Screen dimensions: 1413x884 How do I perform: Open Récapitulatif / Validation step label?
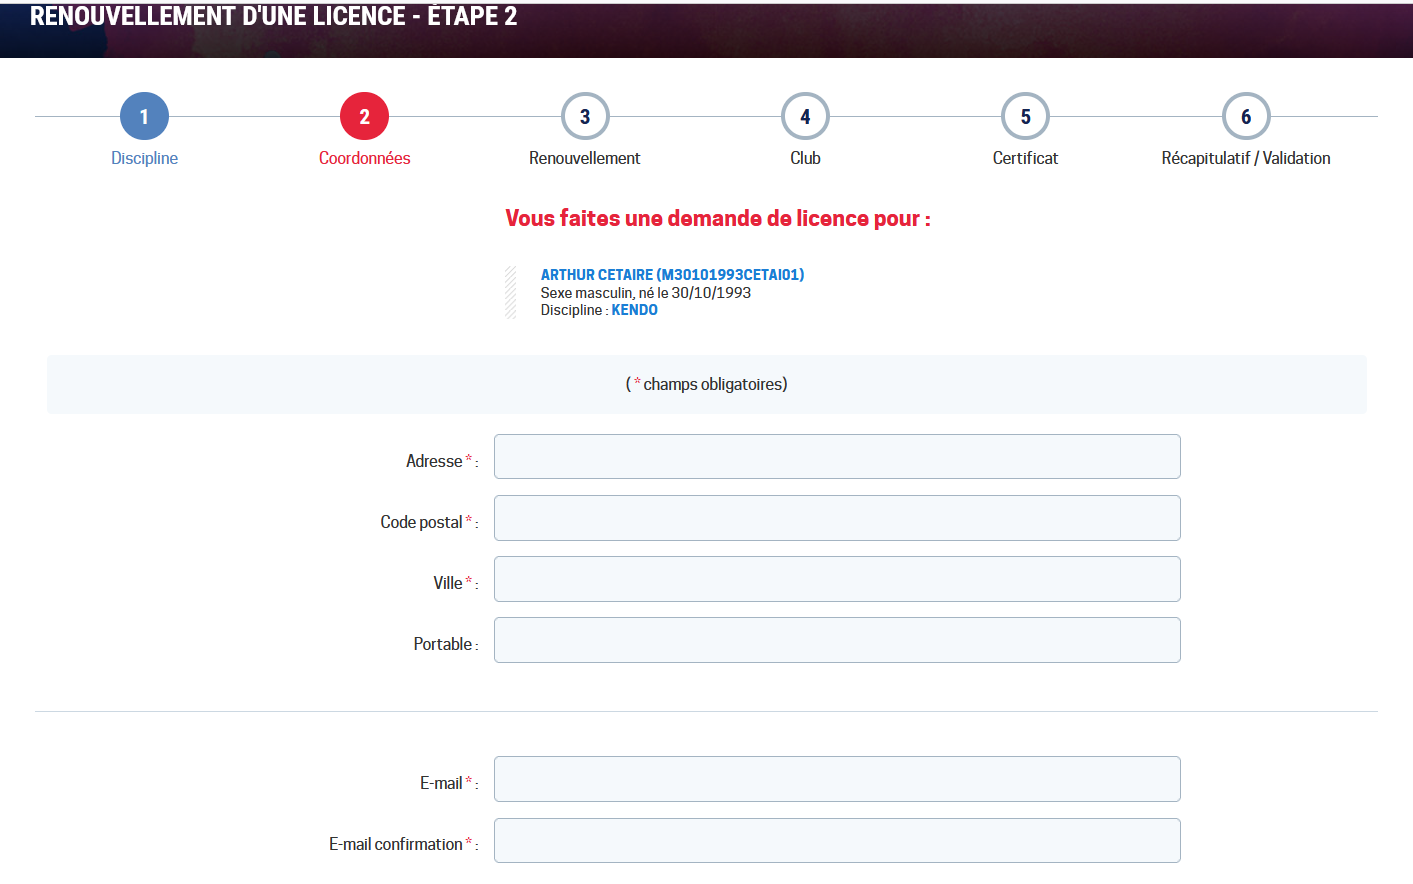pyautogui.click(x=1246, y=158)
